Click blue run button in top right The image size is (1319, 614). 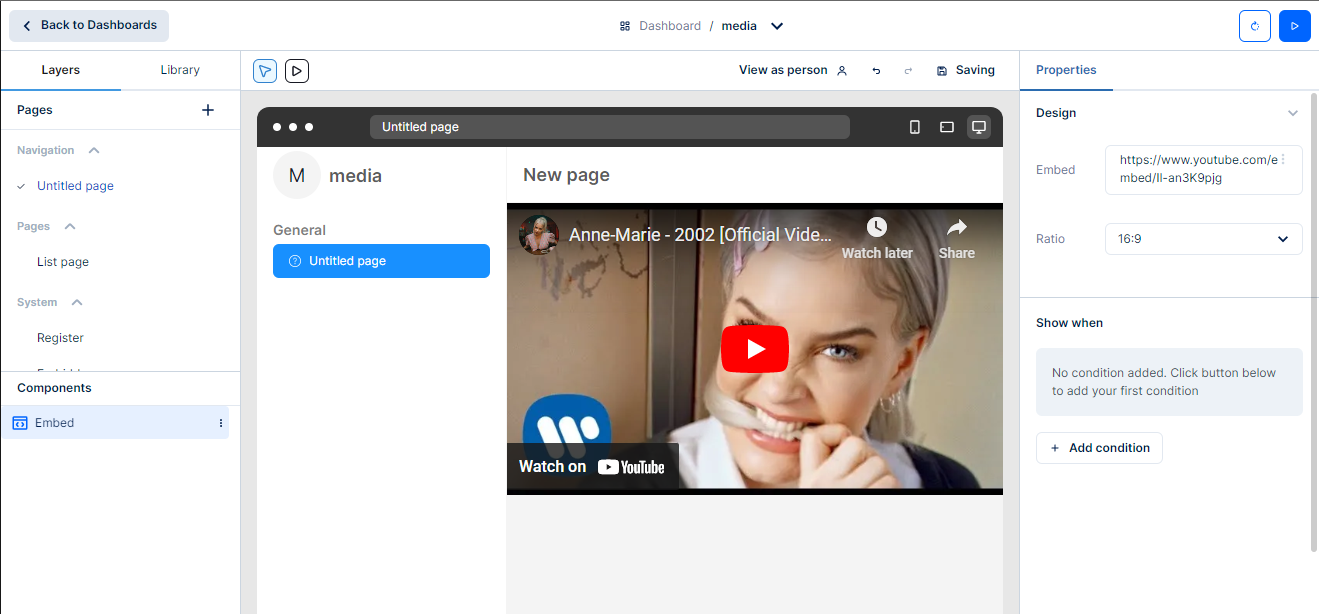[1294, 26]
